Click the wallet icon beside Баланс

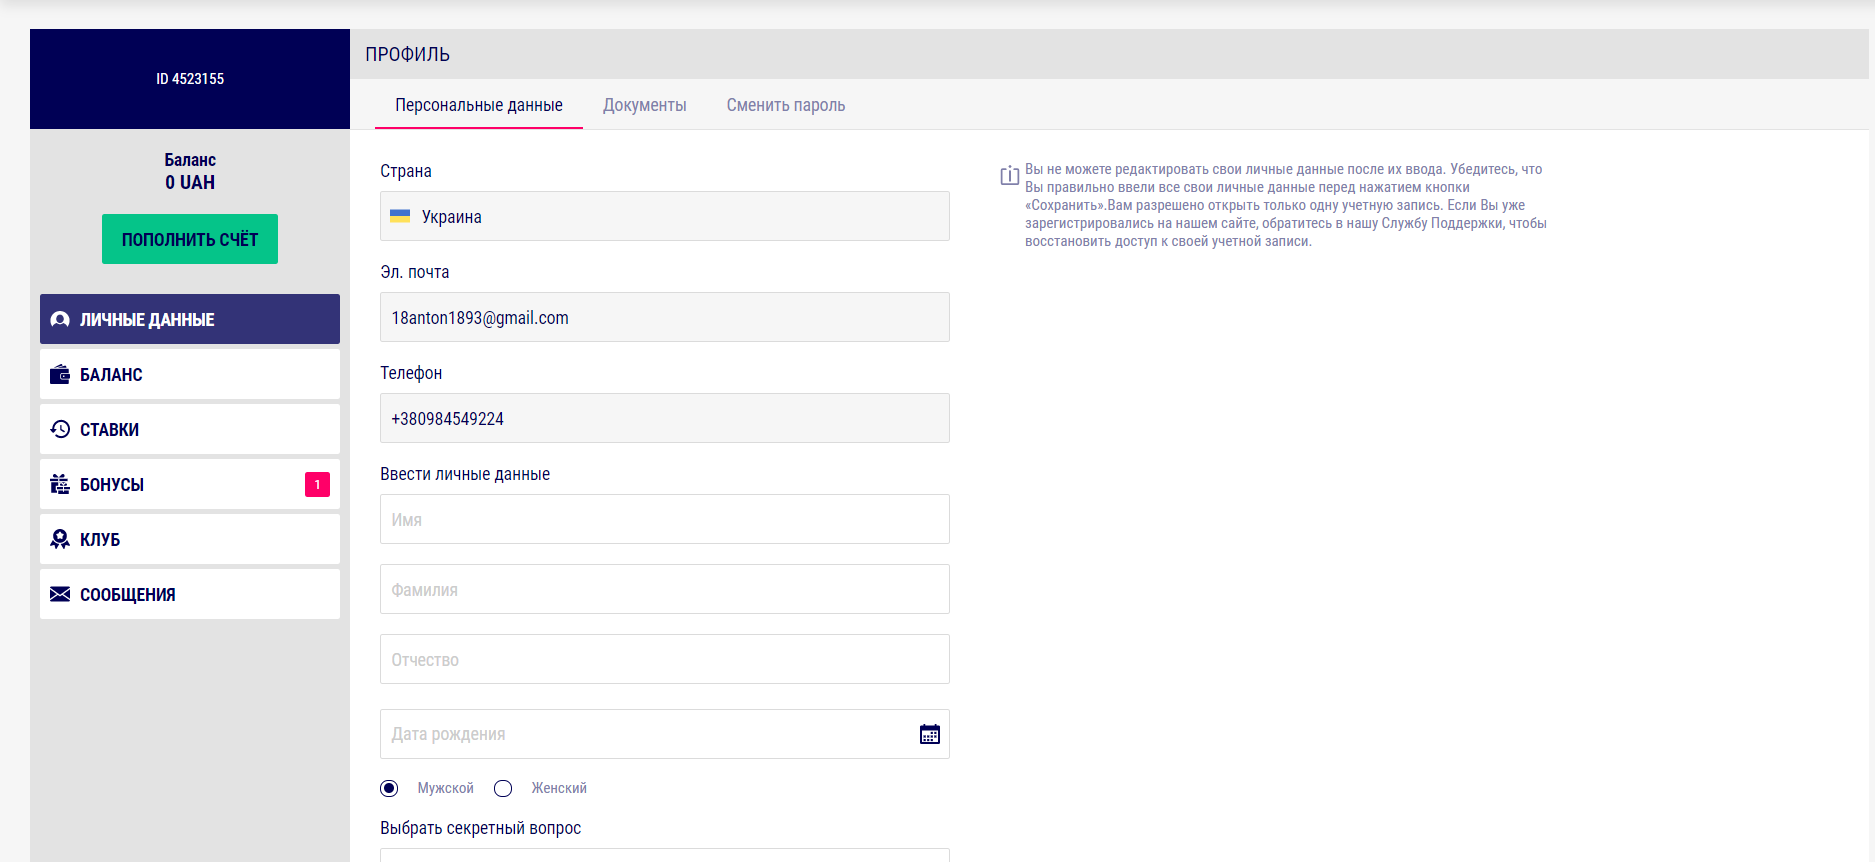60,374
